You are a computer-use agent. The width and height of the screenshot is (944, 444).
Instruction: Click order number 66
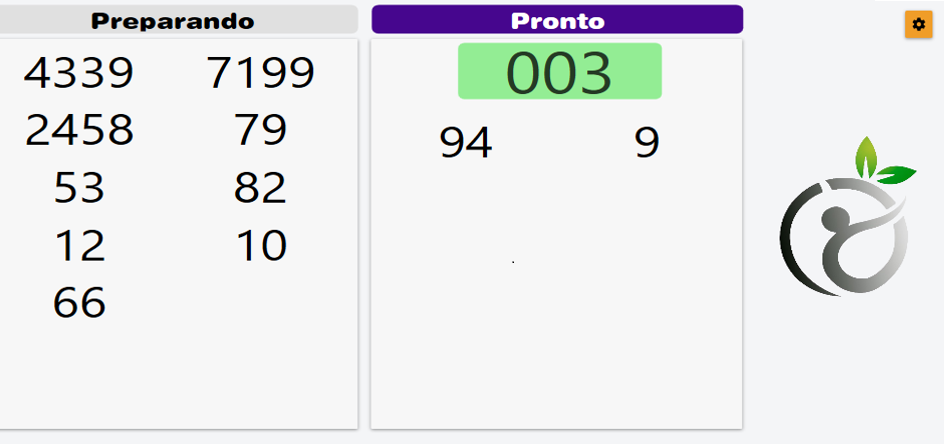tap(79, 302)
